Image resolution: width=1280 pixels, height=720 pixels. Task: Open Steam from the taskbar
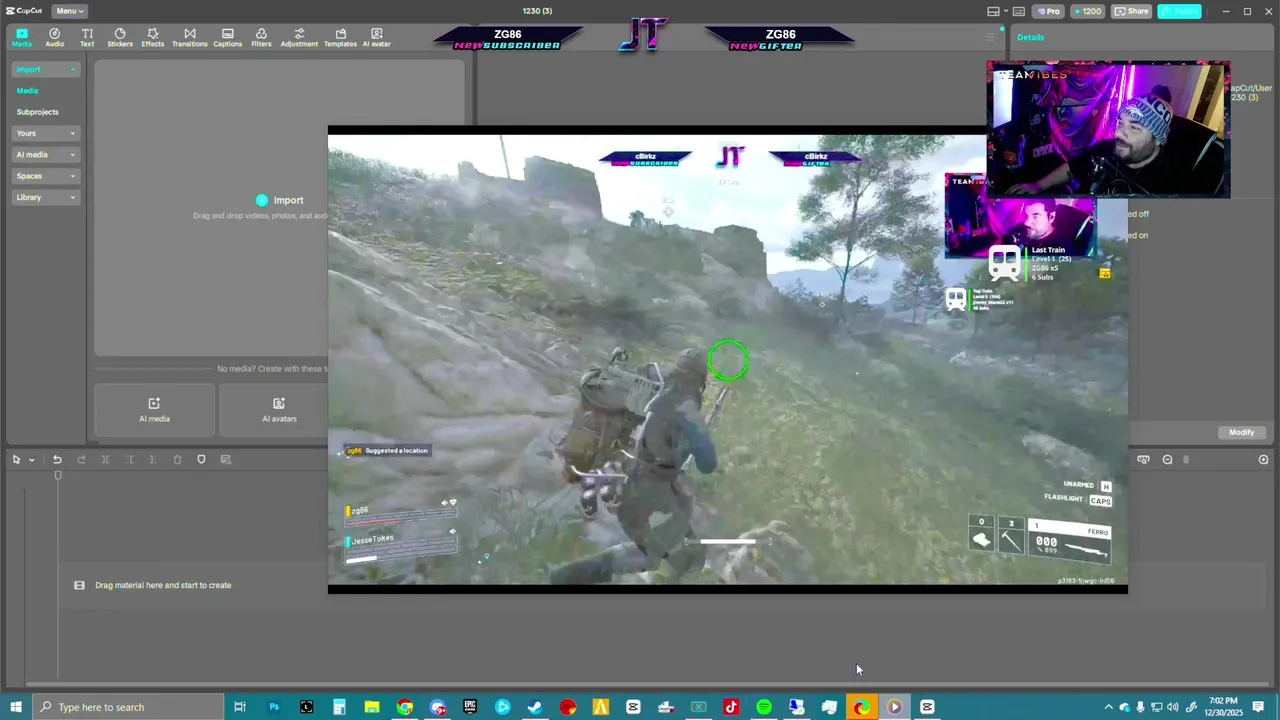pos(535,707)
